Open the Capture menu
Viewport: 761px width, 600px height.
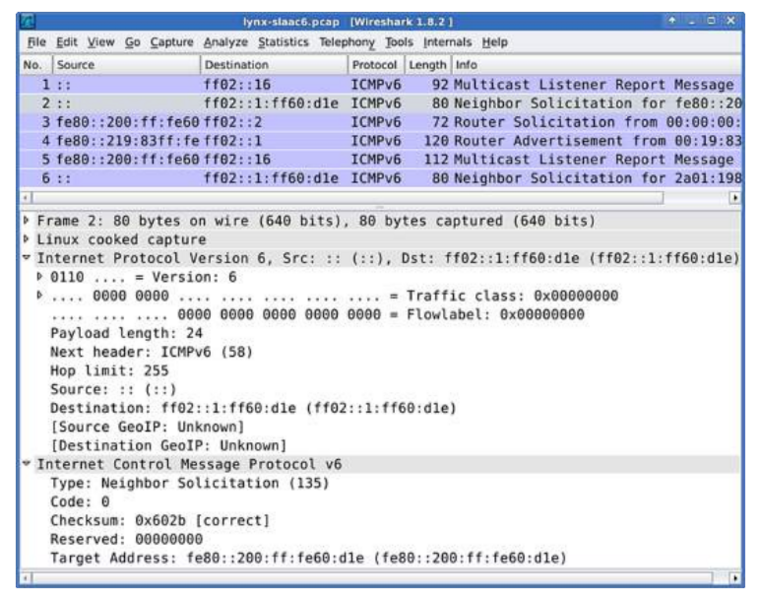pos(174,42)
